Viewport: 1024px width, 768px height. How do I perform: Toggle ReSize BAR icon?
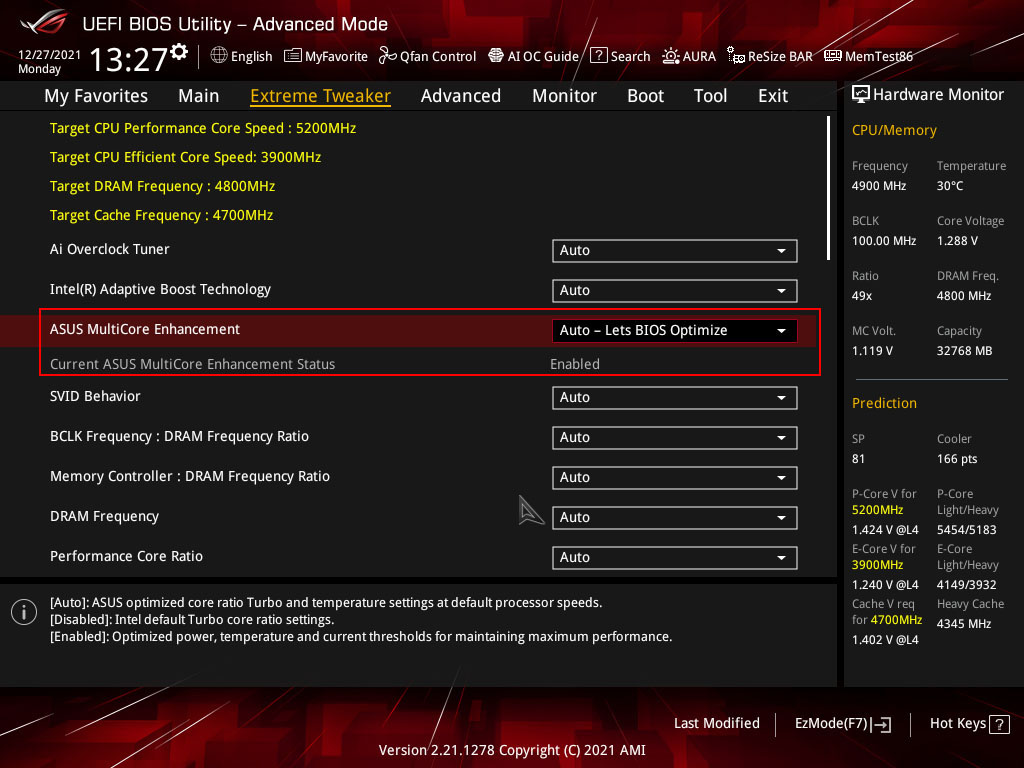(x=736, y=56)
